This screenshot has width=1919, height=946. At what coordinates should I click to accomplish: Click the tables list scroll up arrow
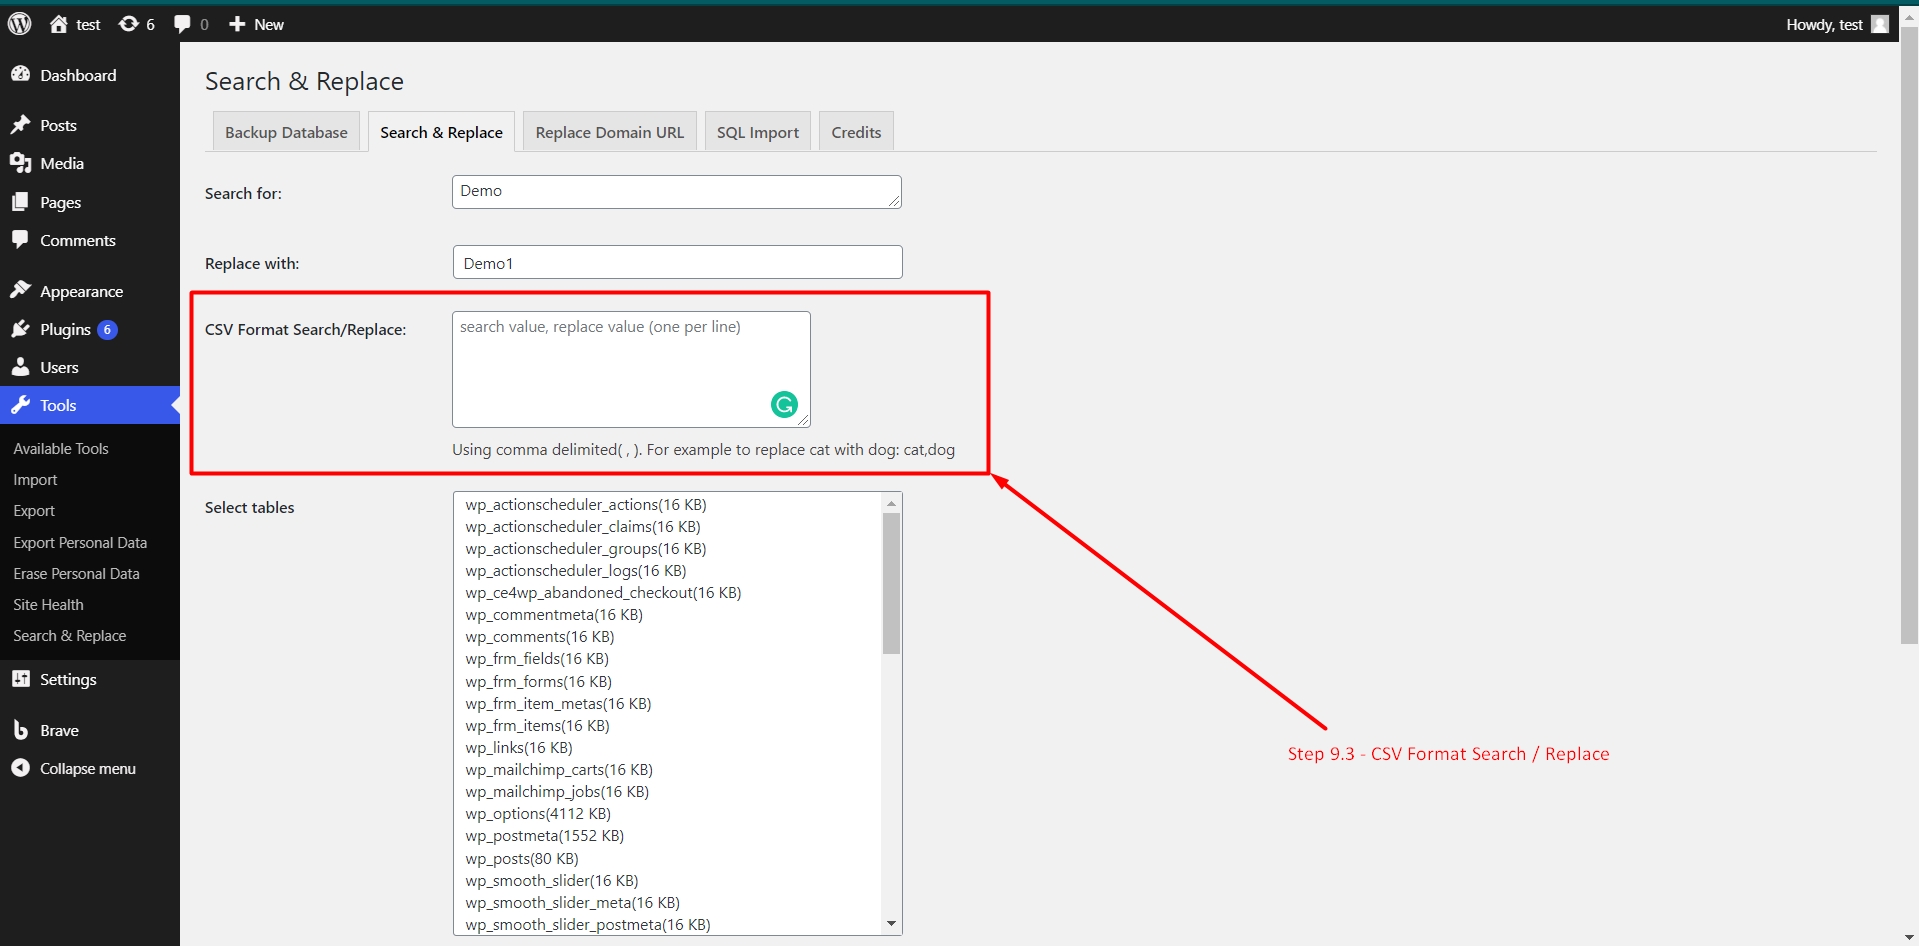pos(891,503)
